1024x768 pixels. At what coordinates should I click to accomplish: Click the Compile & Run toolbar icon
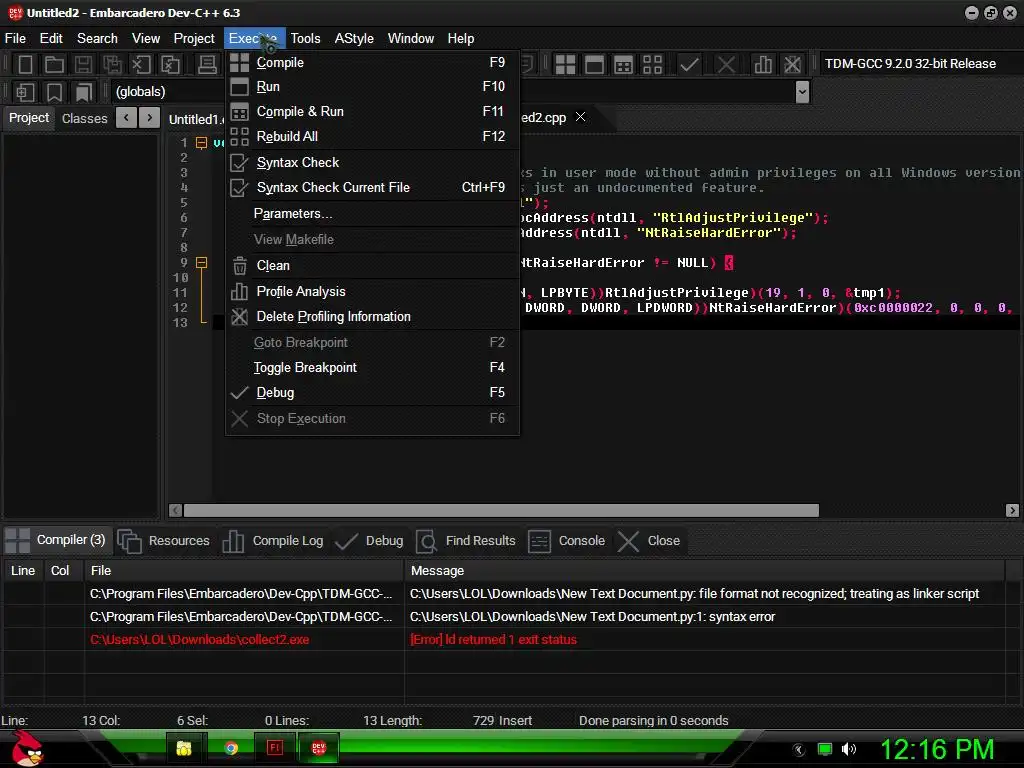[624, 64]
